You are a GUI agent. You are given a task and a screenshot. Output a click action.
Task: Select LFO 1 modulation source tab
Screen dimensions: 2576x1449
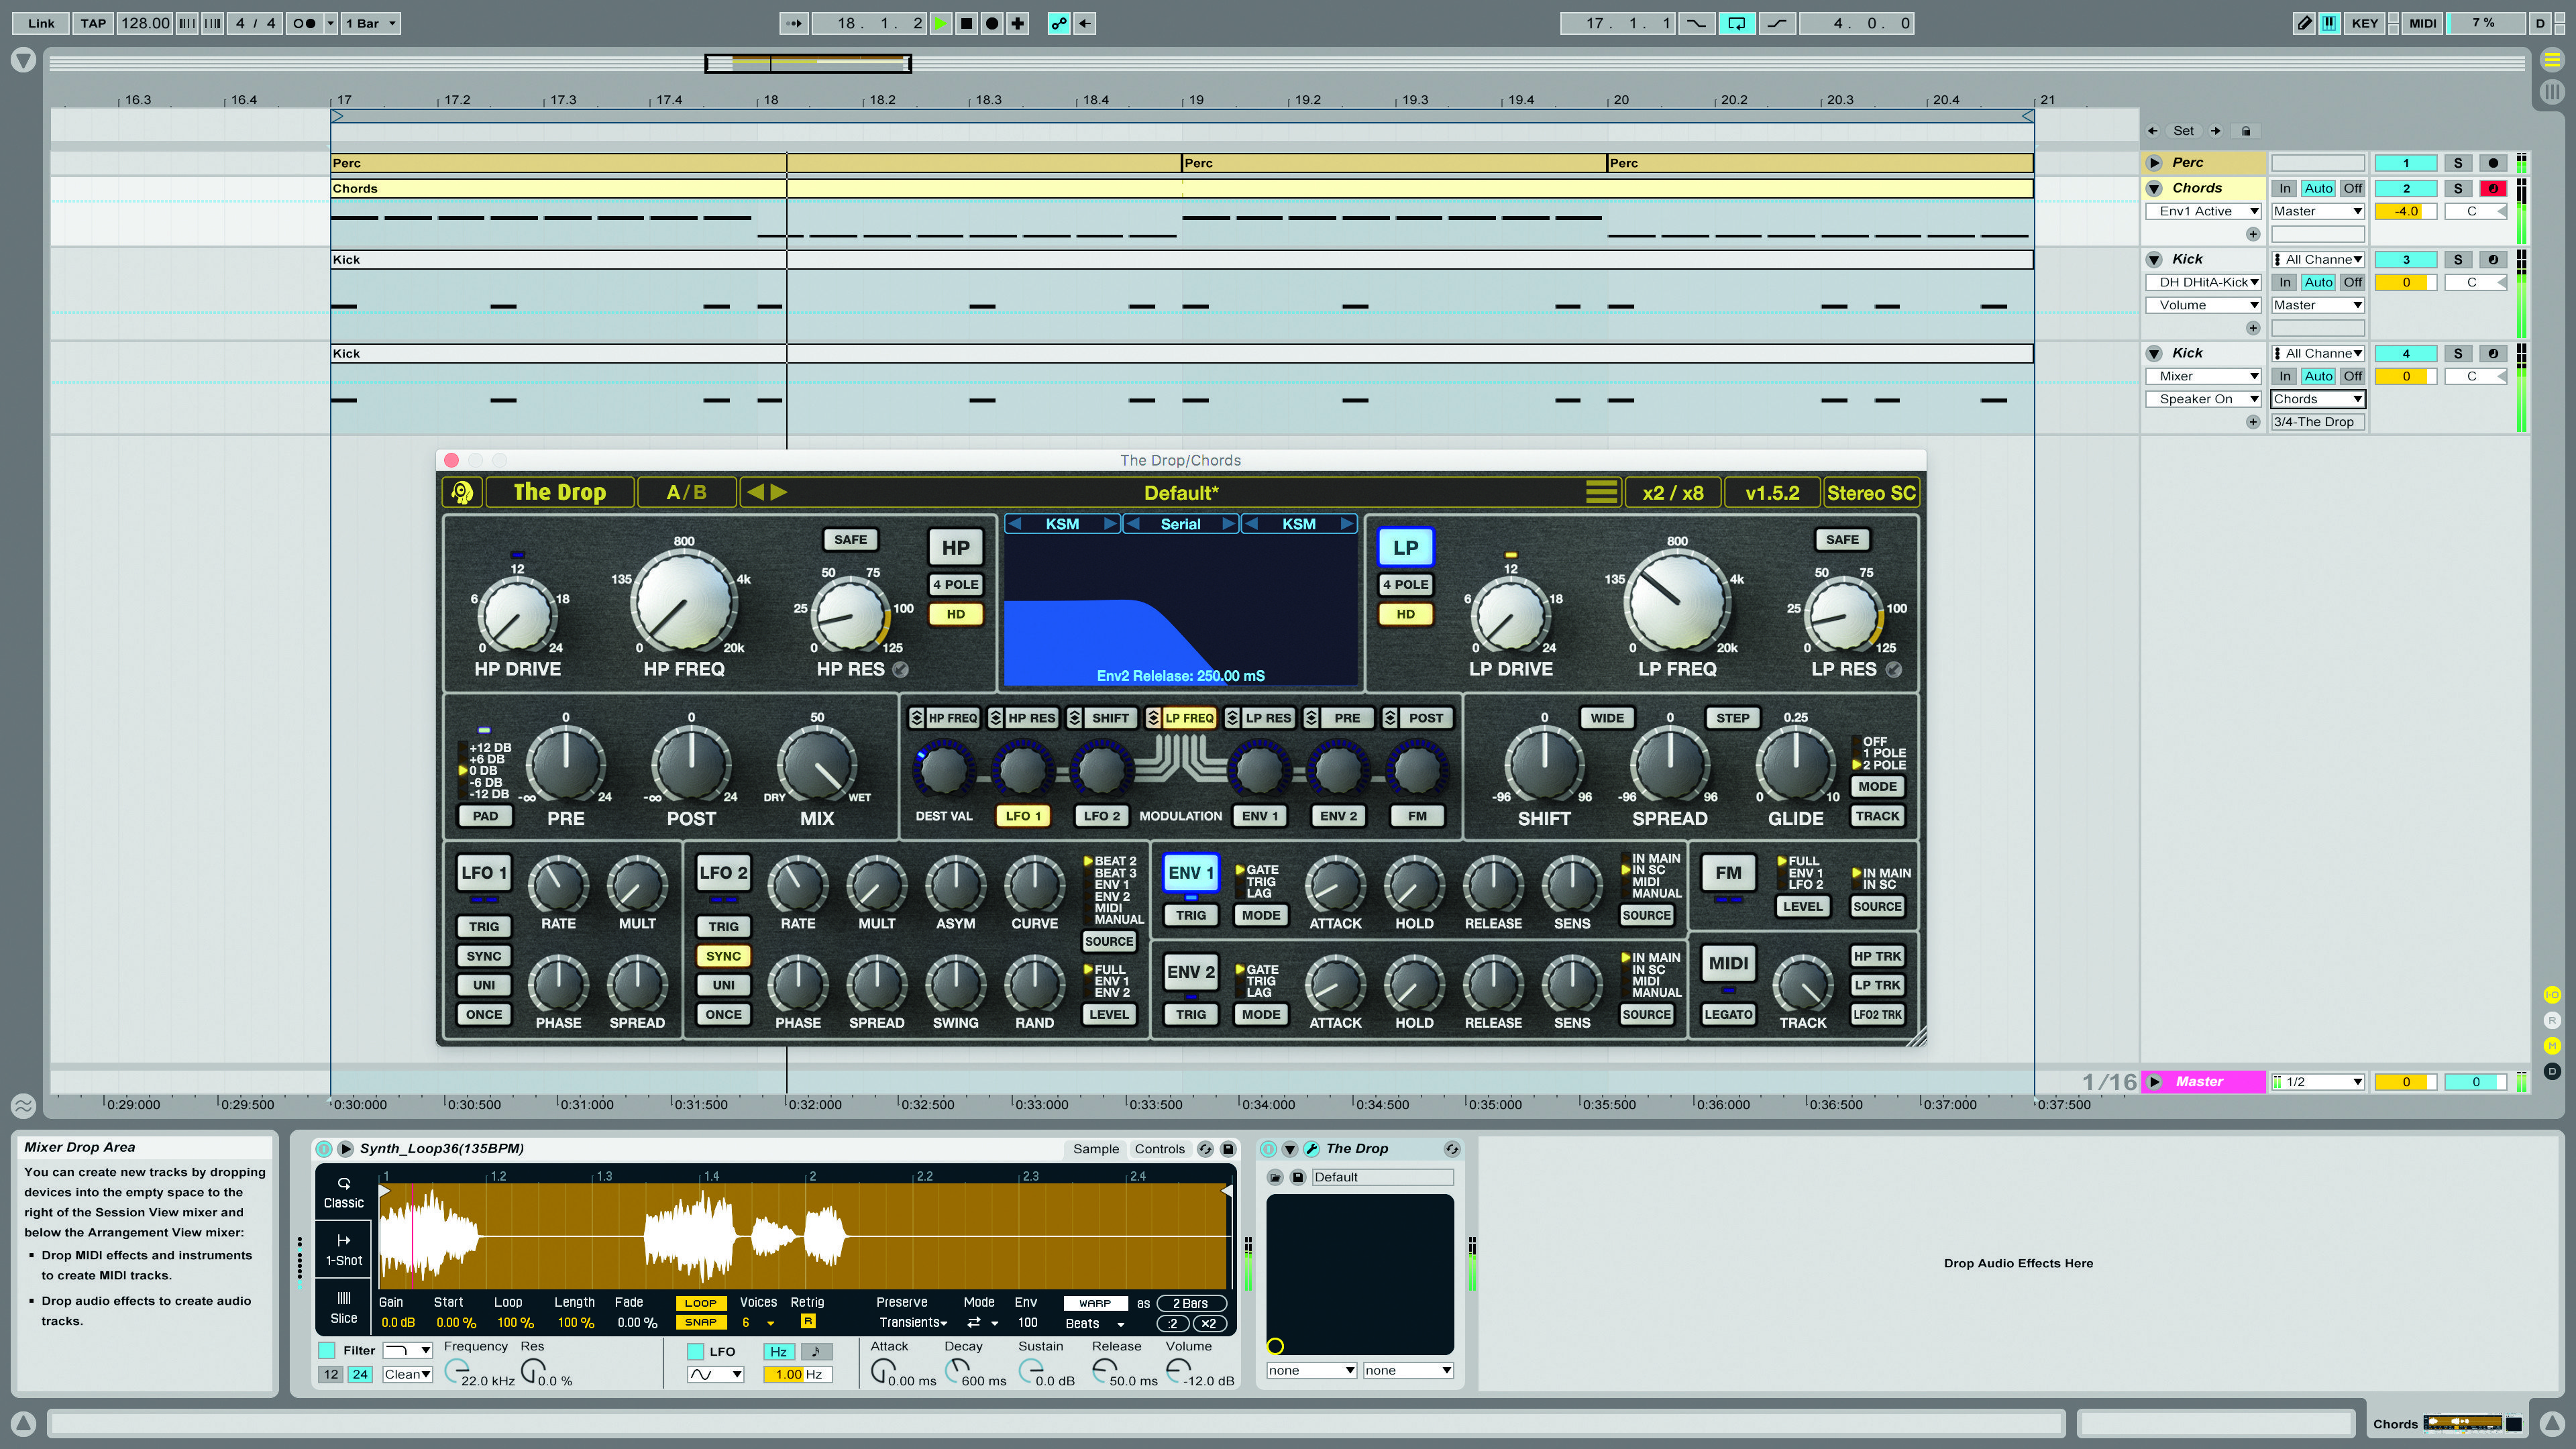tap(1024, 816)
